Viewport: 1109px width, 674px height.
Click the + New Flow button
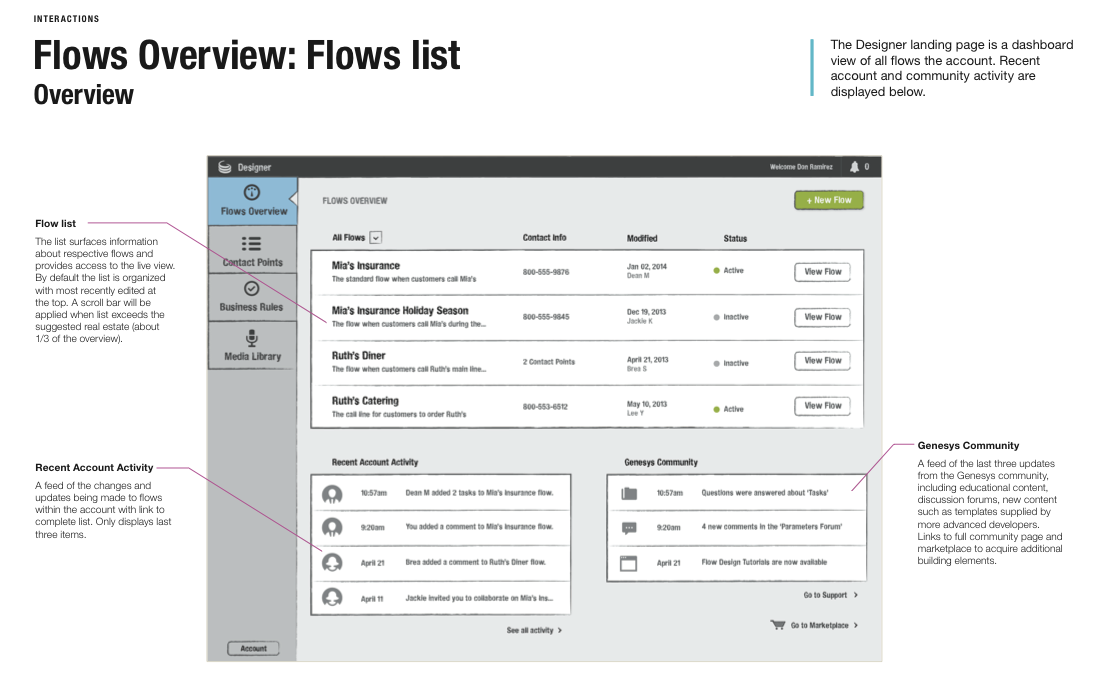tap(829, 200)
